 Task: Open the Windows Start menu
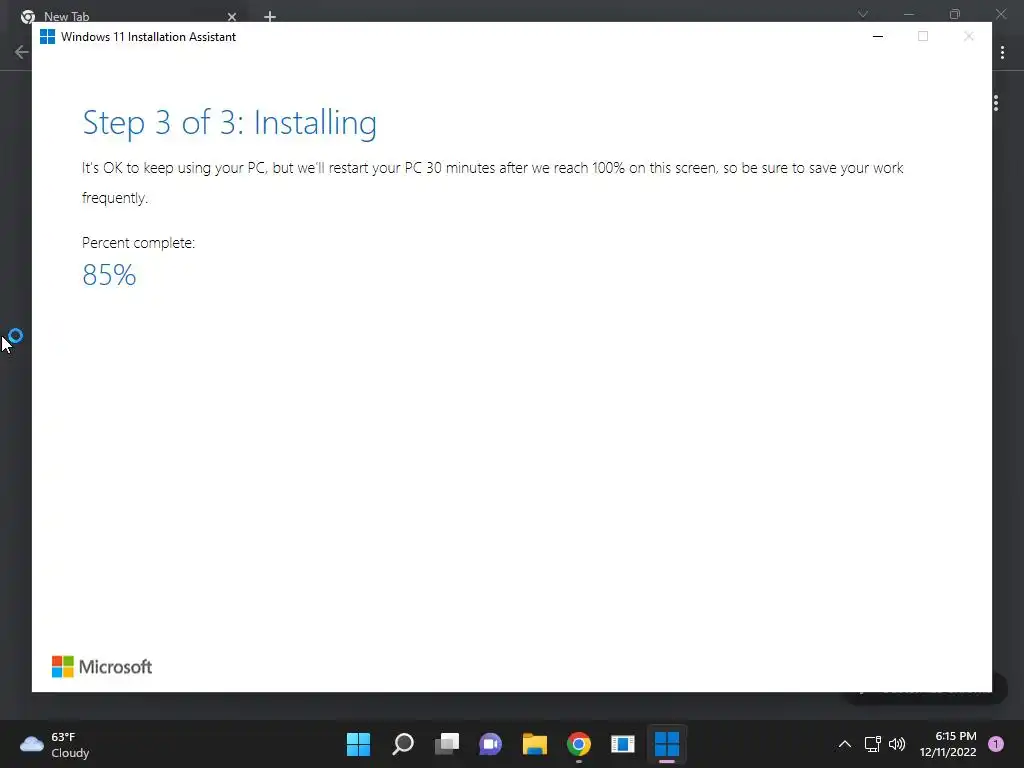coord(358,744)
